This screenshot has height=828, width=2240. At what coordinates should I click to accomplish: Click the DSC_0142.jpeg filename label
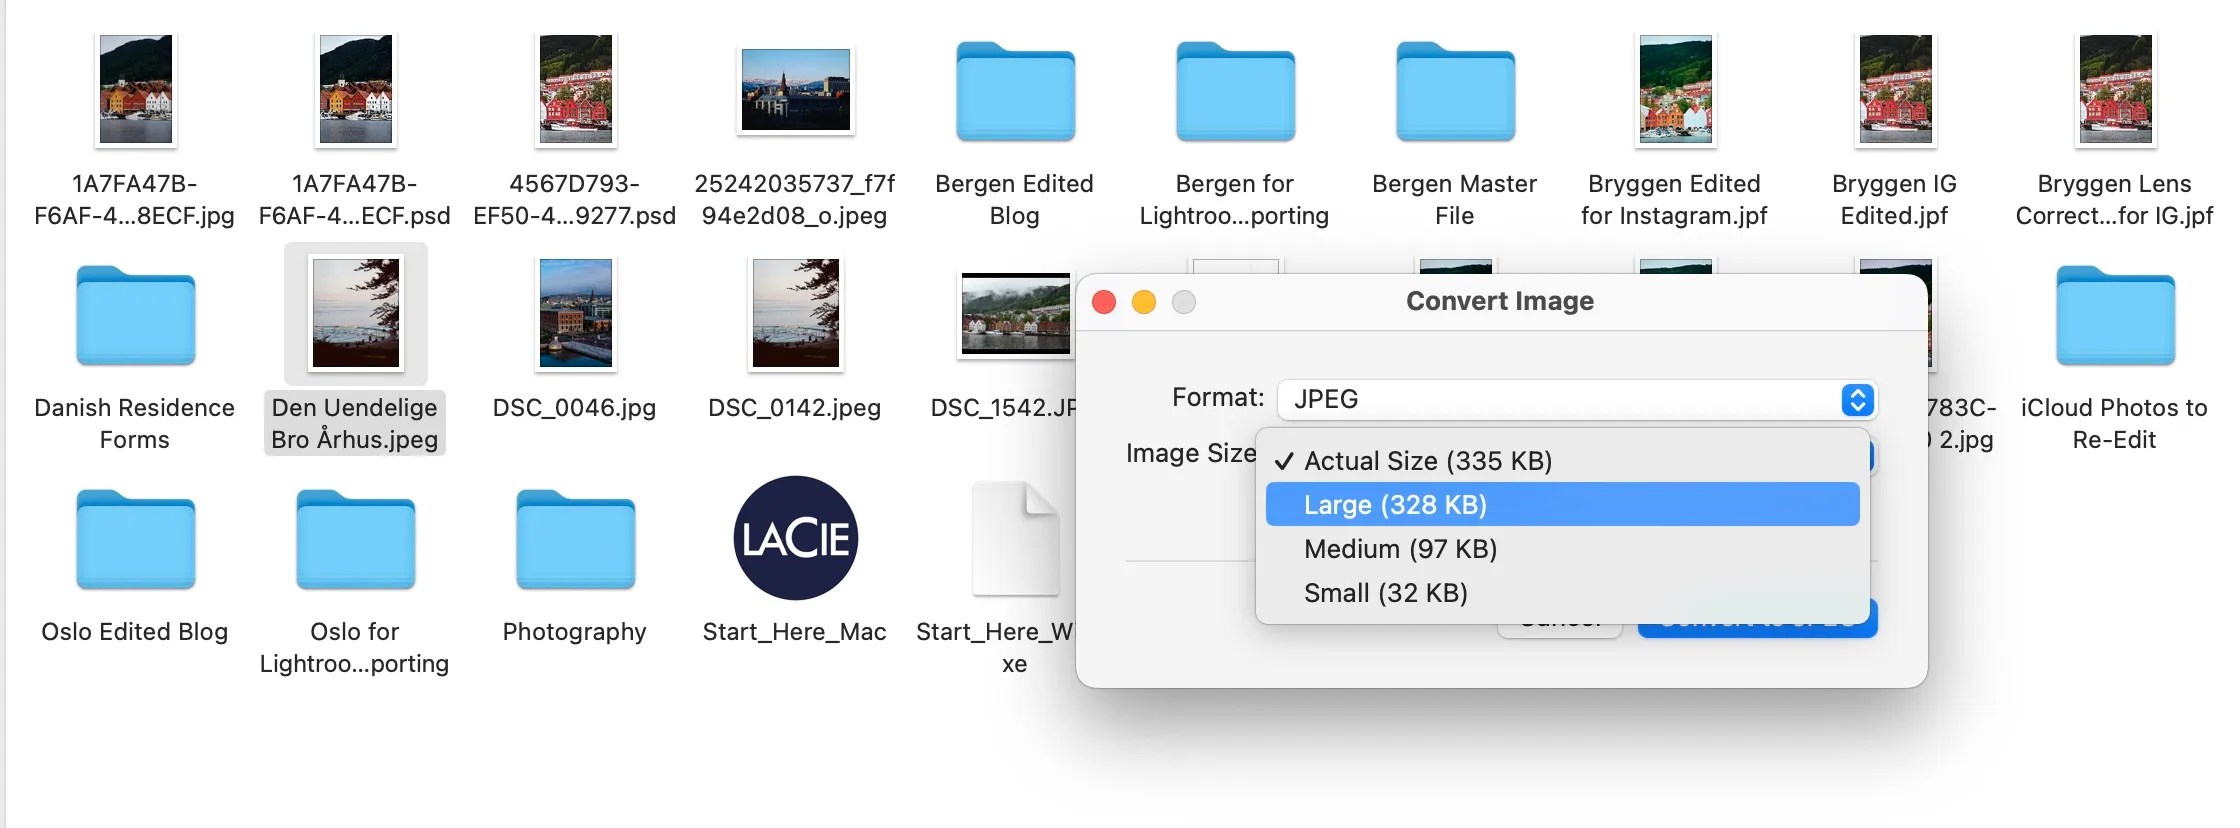pos(795,408)
